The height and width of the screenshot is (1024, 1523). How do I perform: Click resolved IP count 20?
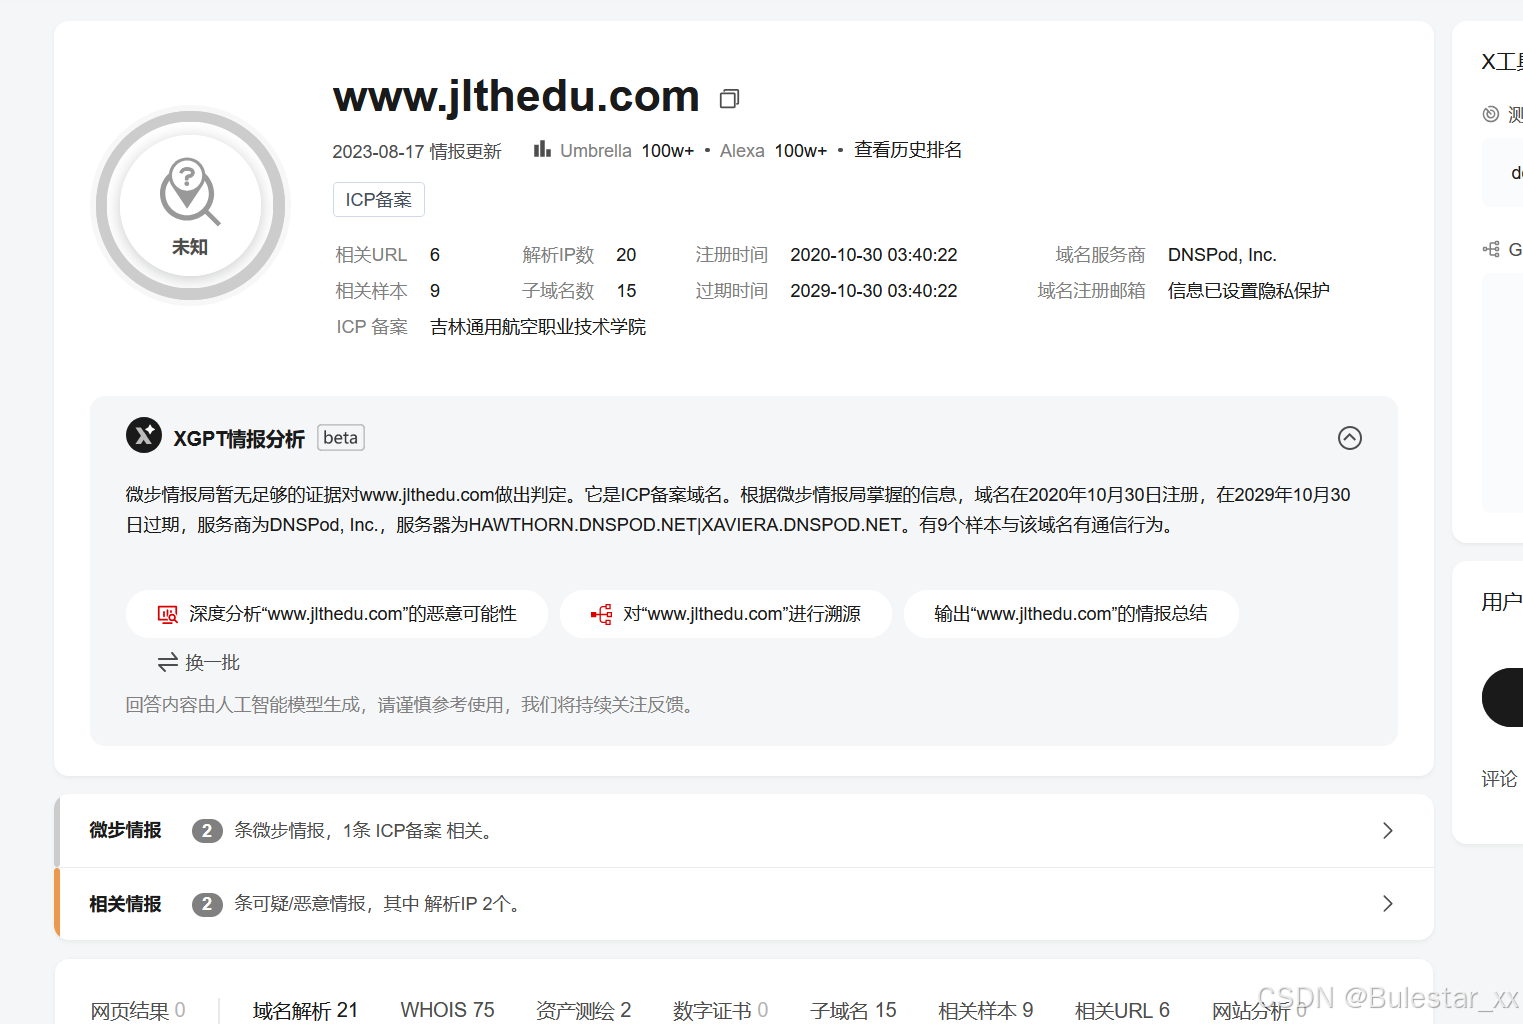pyautogui.click(x=626, y=255)
